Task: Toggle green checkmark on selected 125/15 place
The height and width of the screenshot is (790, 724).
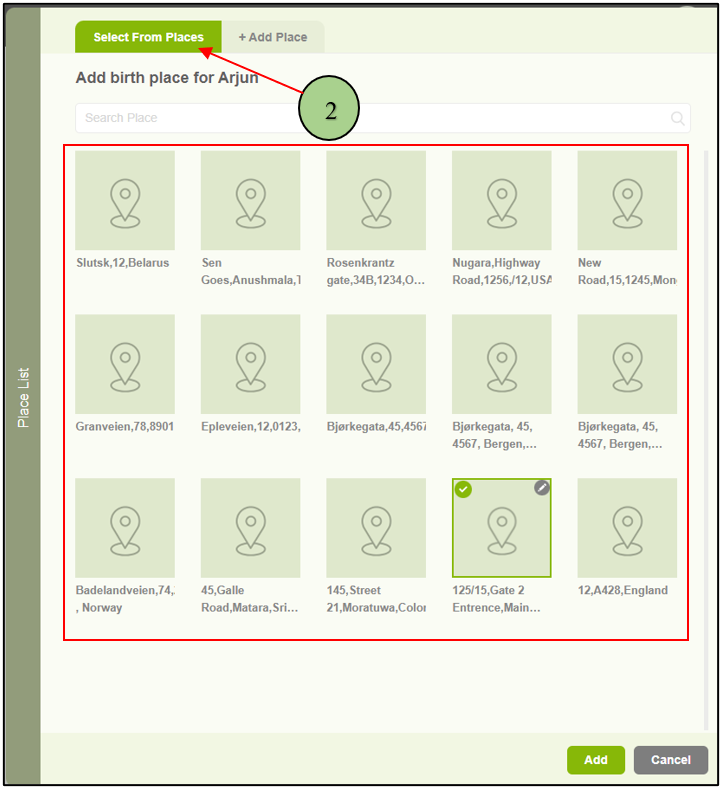Action: click(463, 489)
